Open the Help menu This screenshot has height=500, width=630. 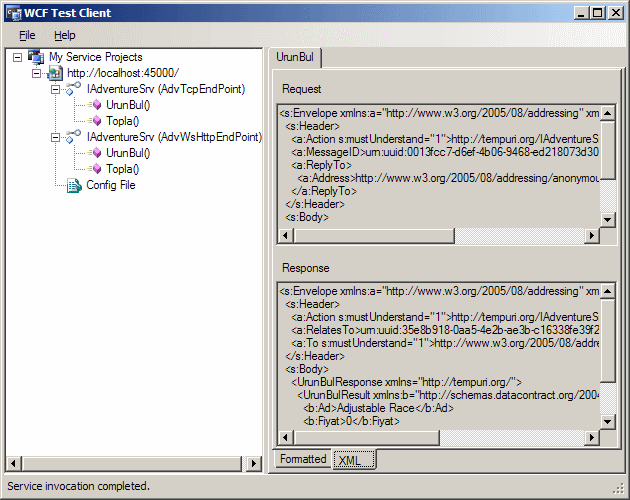point(64,35)
